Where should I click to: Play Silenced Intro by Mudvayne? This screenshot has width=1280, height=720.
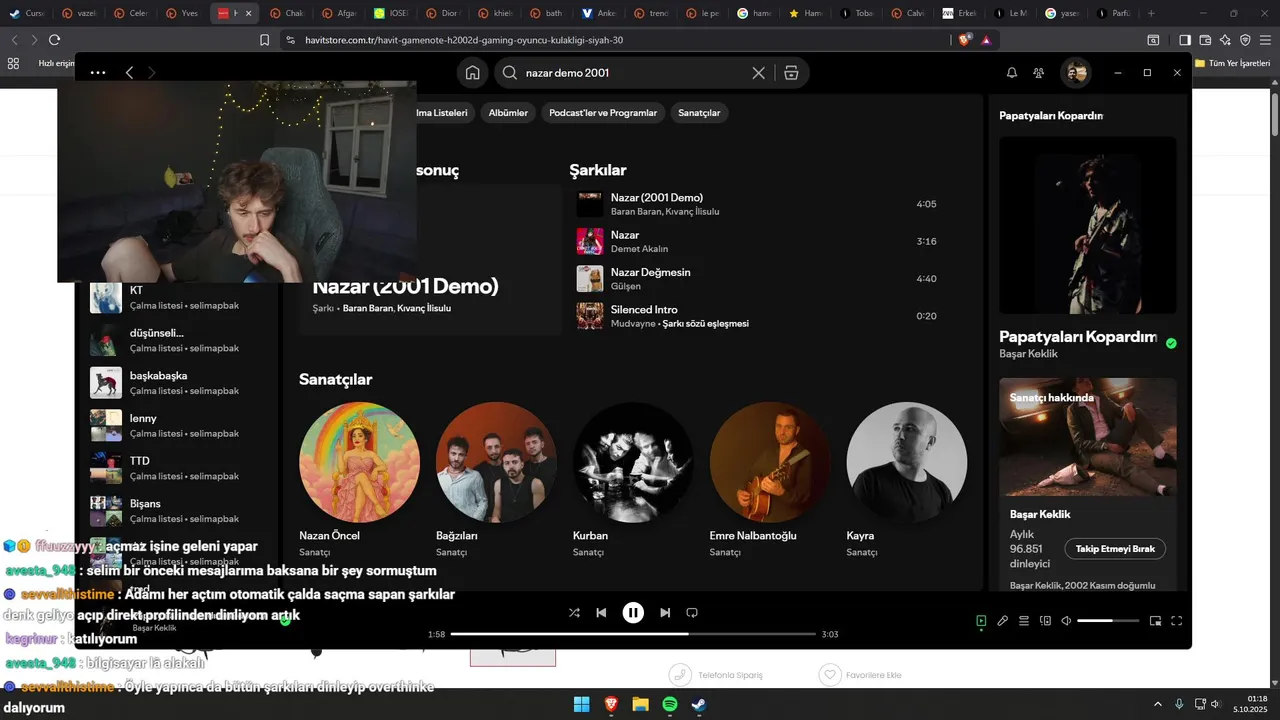click(757, 316)
